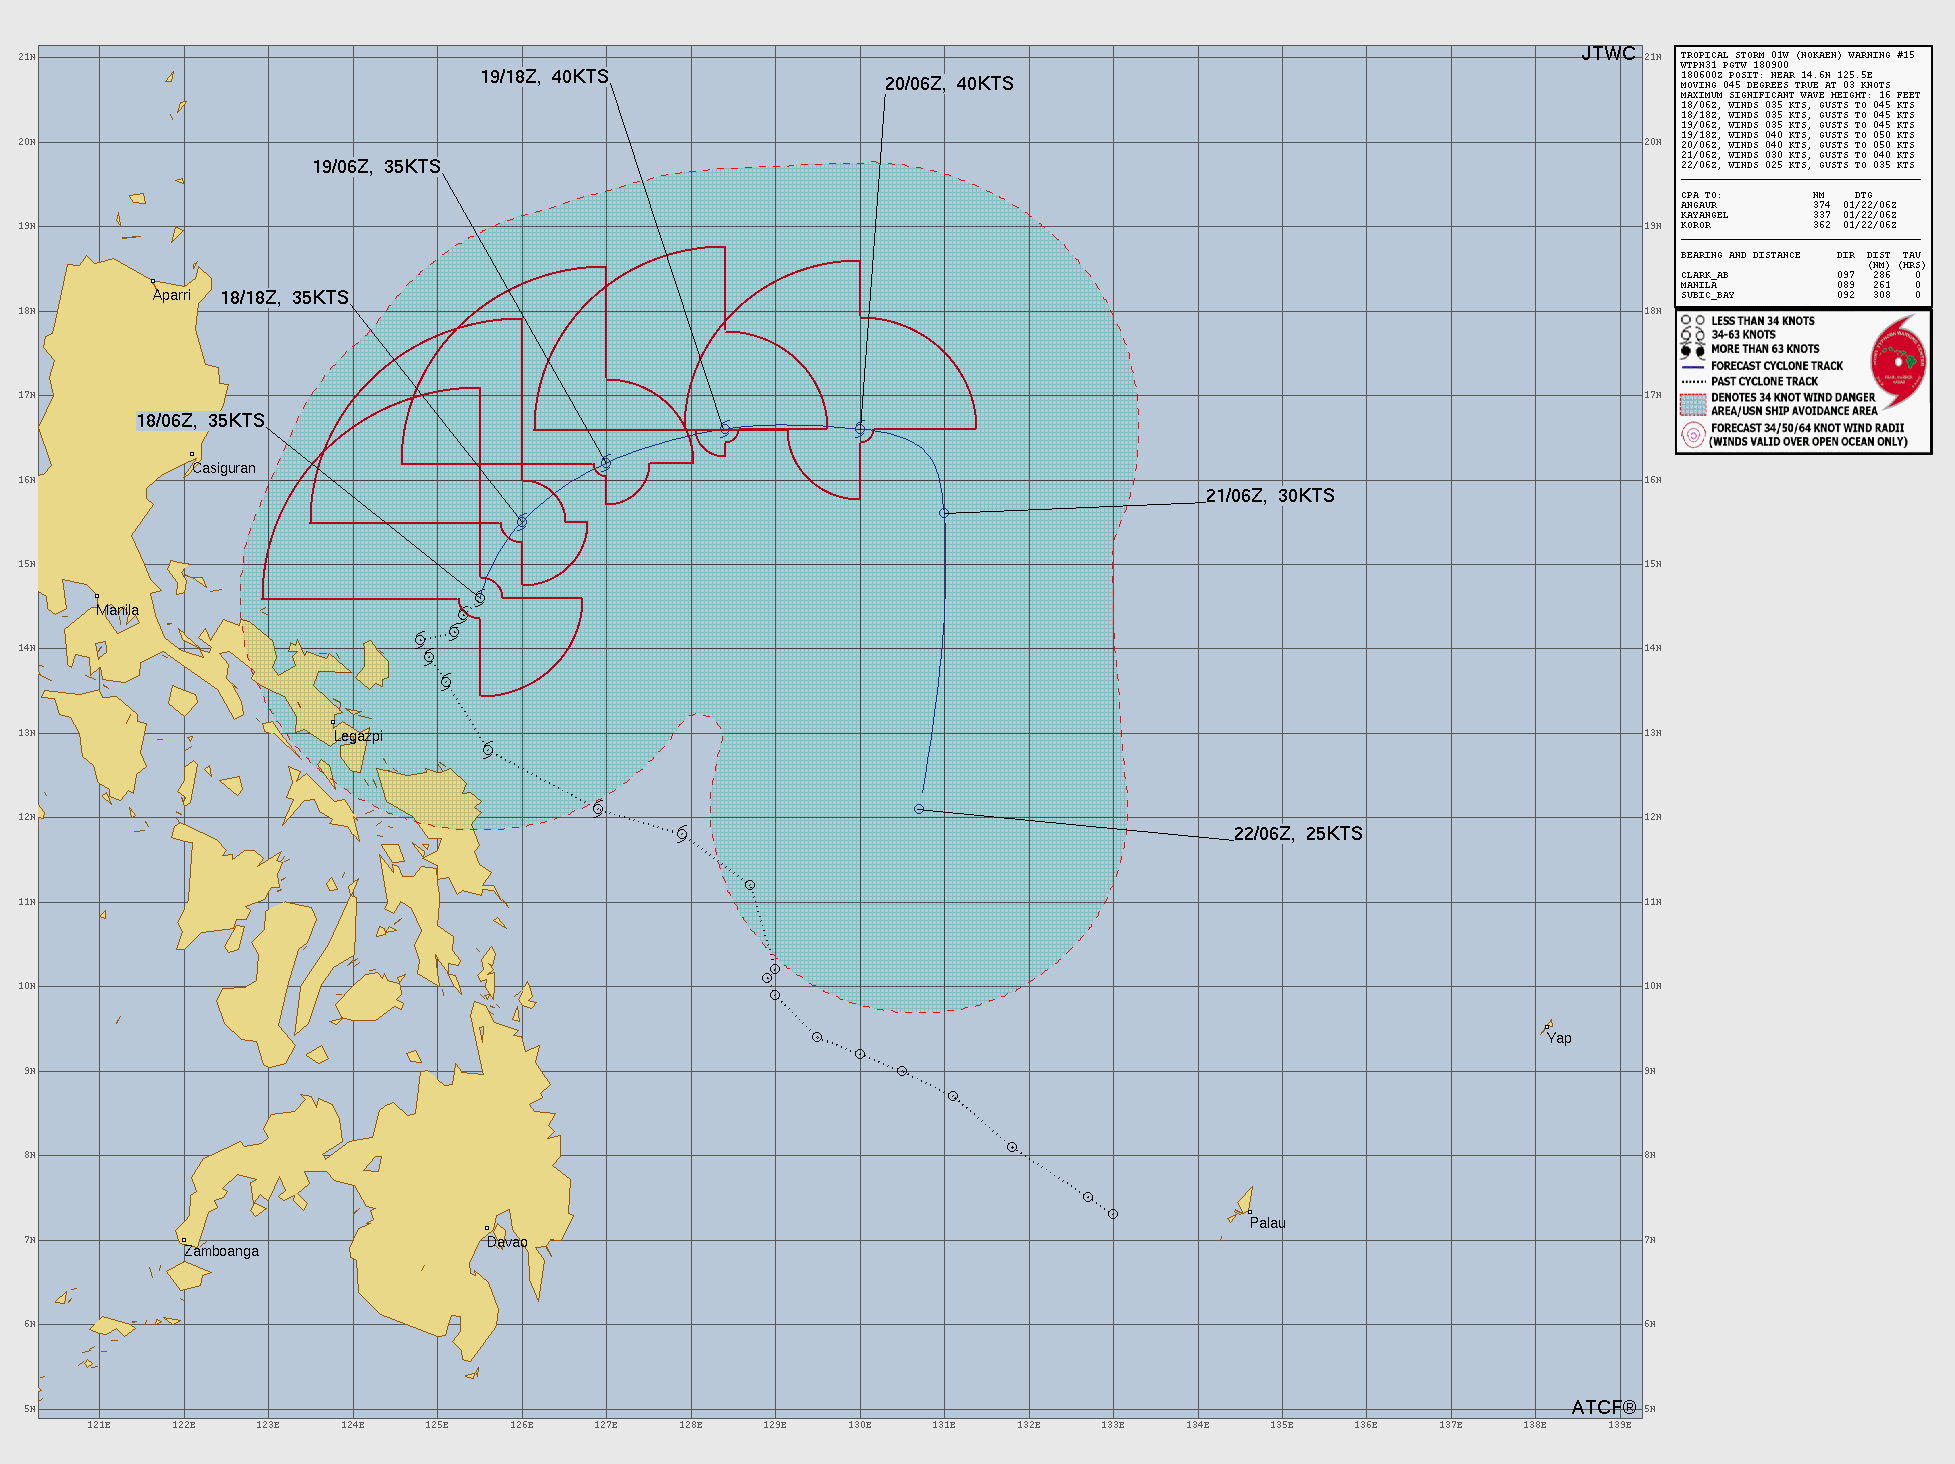This screenshot has height=1464, width=1955.
Task: Click the Joint Typhoon Warning Center logo
Action: point(1898,364)
